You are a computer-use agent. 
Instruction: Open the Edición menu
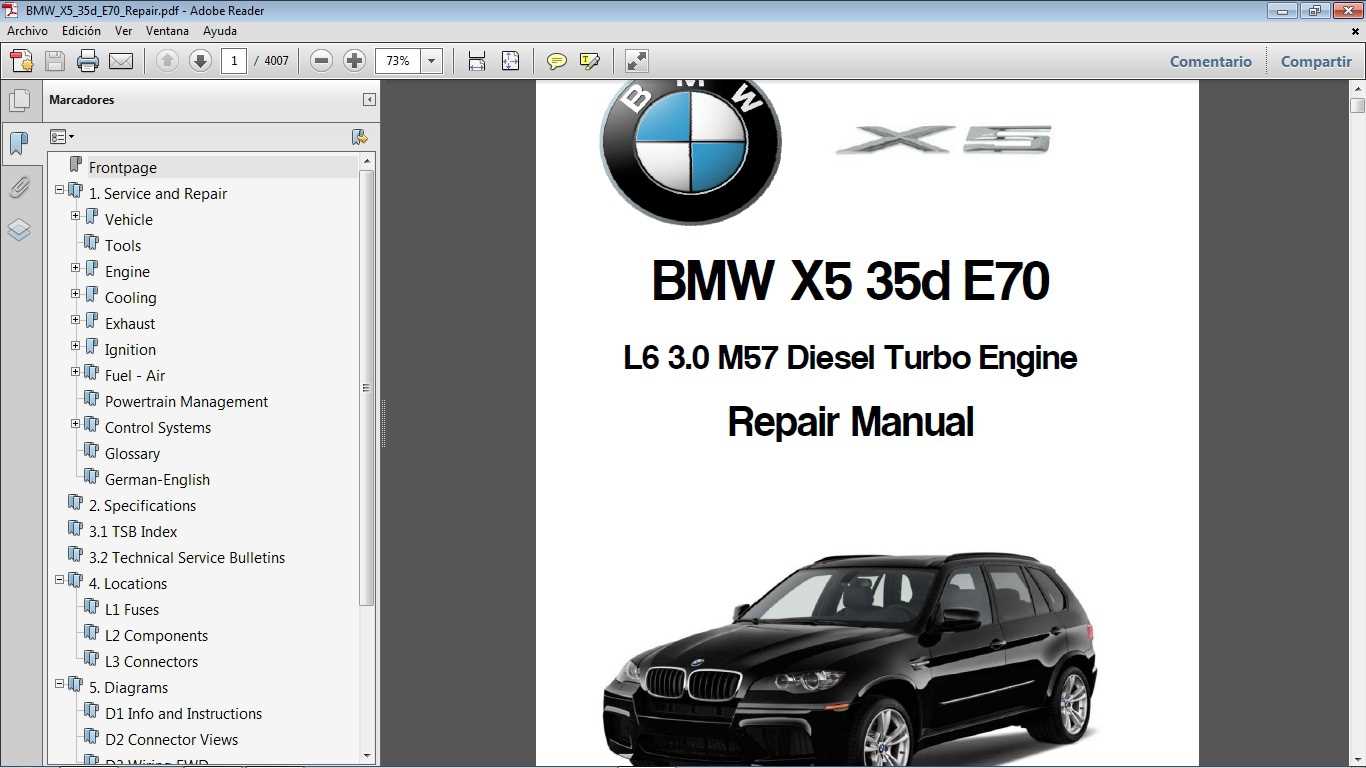81,31
